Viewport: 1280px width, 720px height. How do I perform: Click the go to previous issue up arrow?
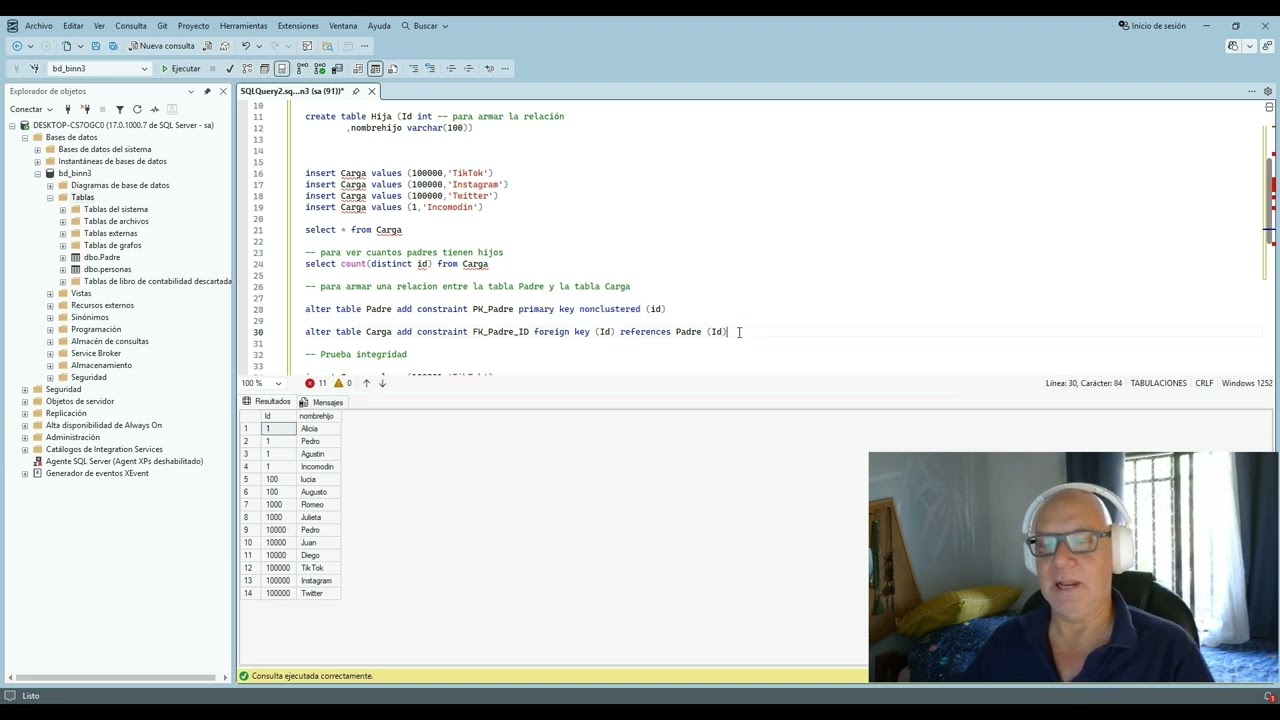pos(366,383)
